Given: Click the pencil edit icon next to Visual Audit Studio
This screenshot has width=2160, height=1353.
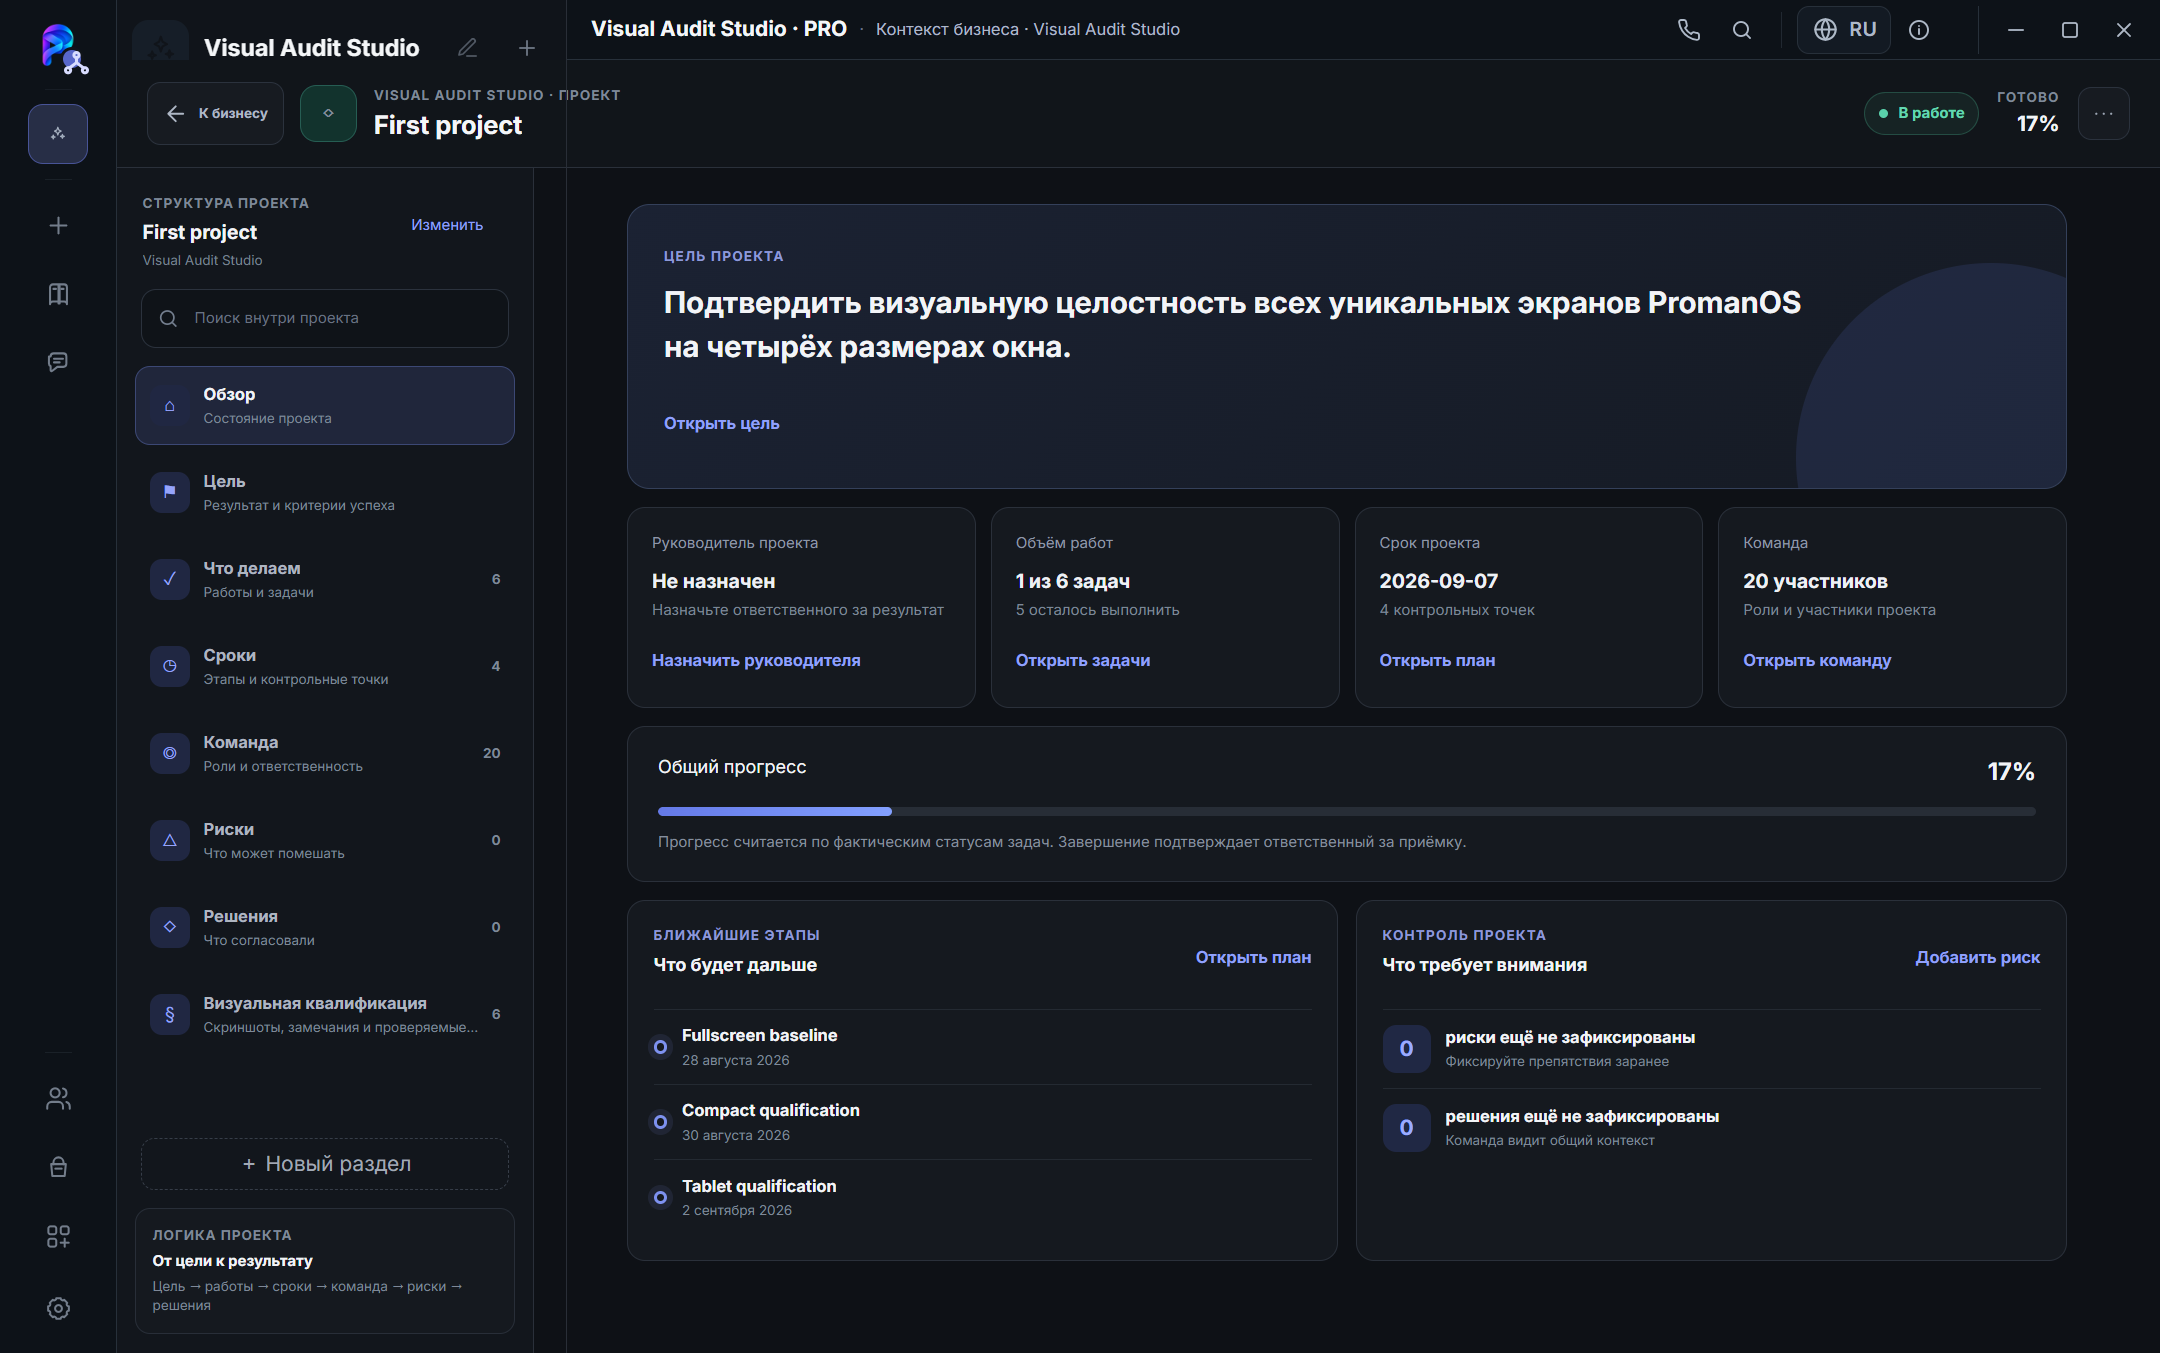Looking at the screenshot, I should point(467,47).
